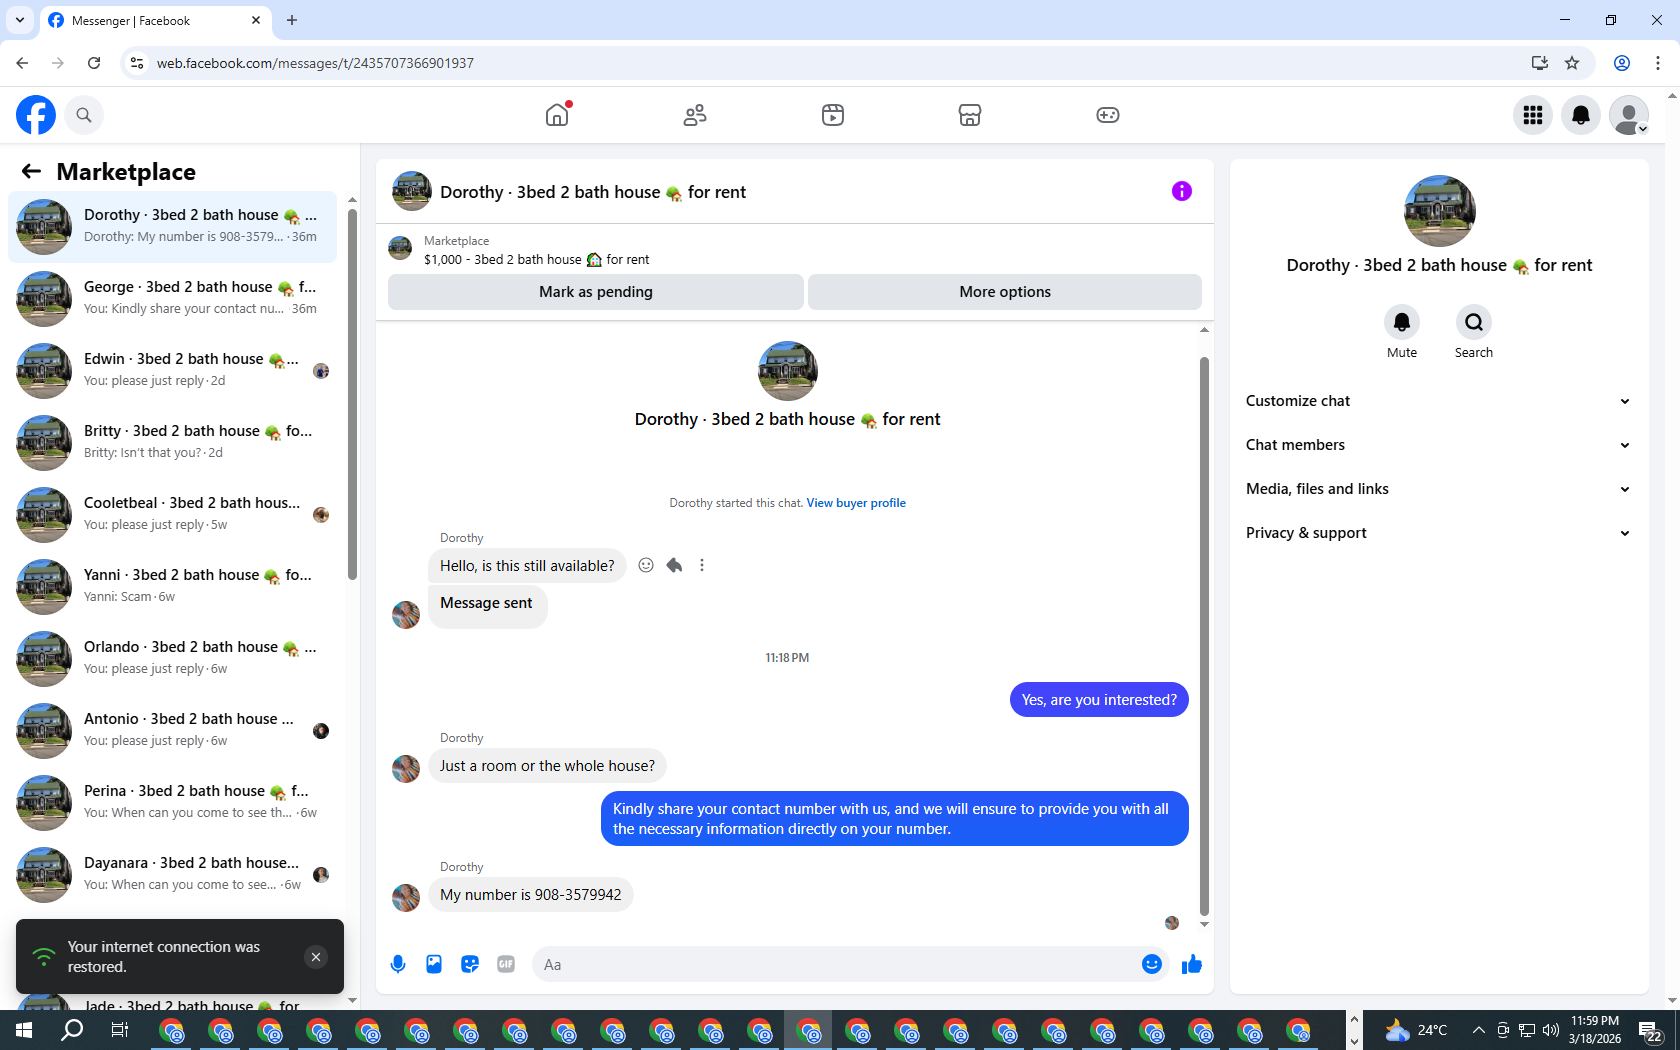Search in conversation using the Search icon
Screen dimensions: 1680x1050
point(1474,322)
